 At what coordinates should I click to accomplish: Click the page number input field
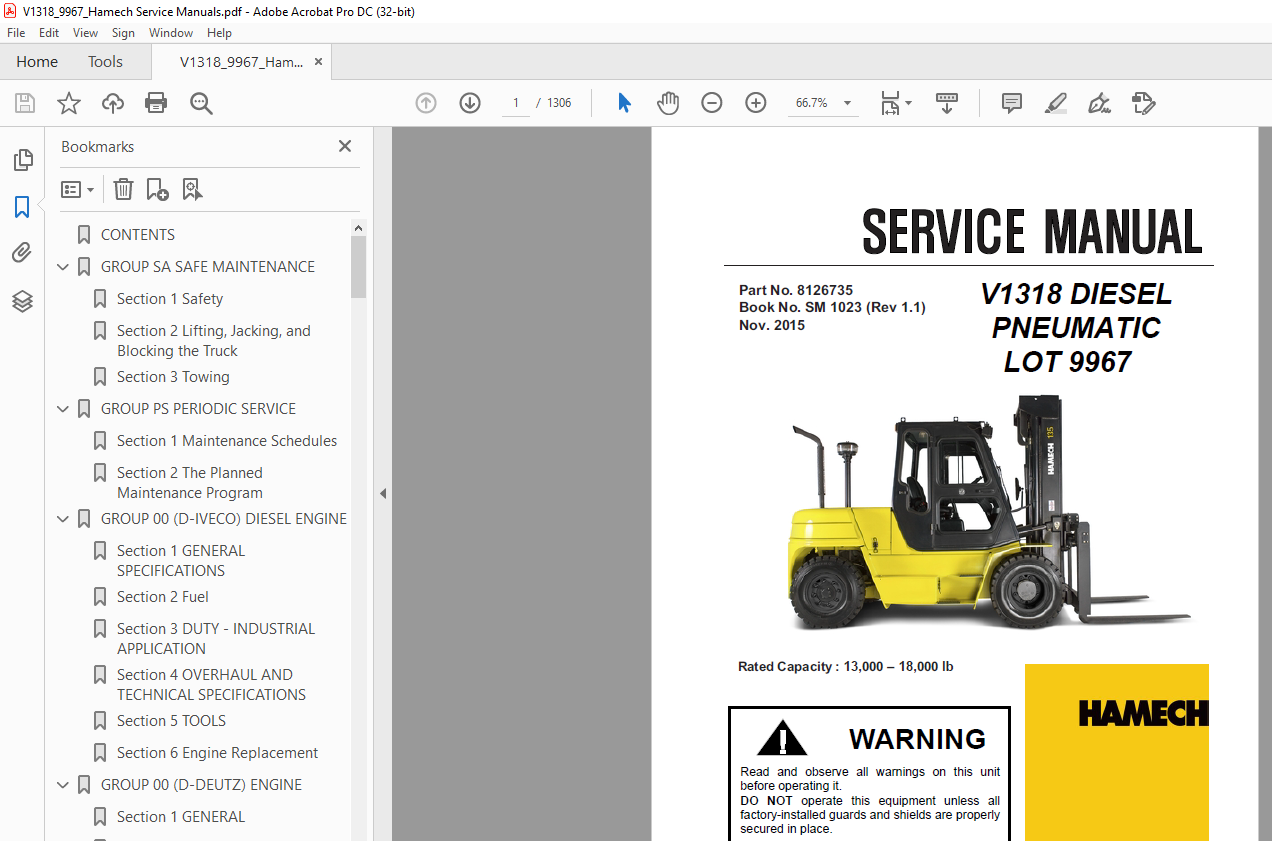click(516, 103)
